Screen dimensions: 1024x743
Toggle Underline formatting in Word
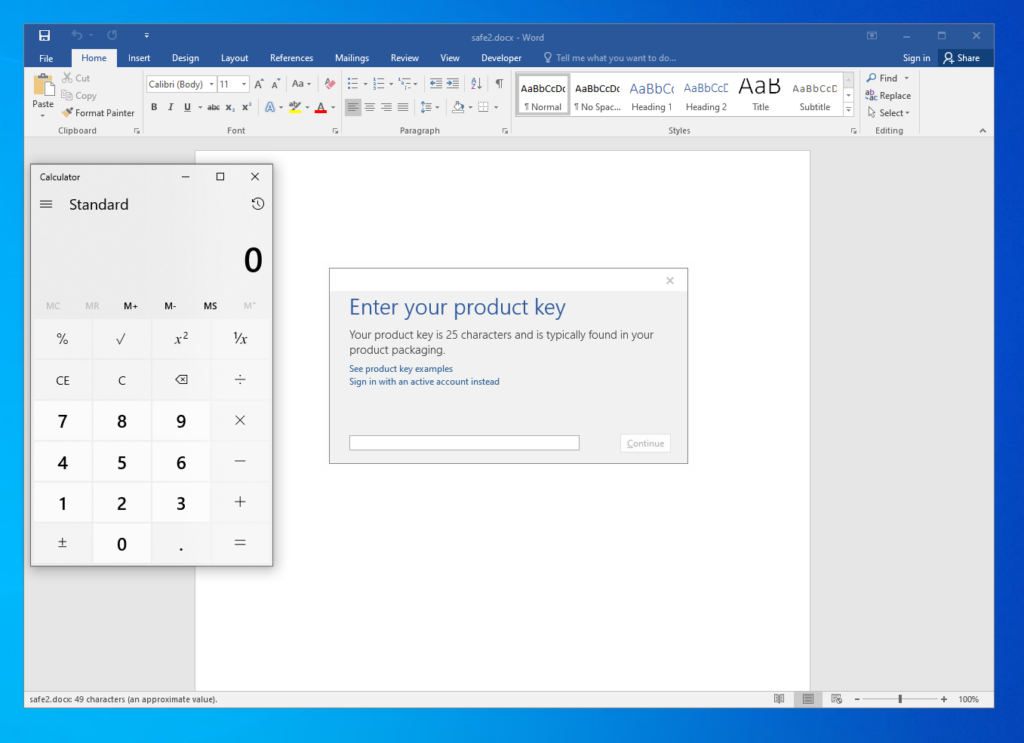coord(187,107)
